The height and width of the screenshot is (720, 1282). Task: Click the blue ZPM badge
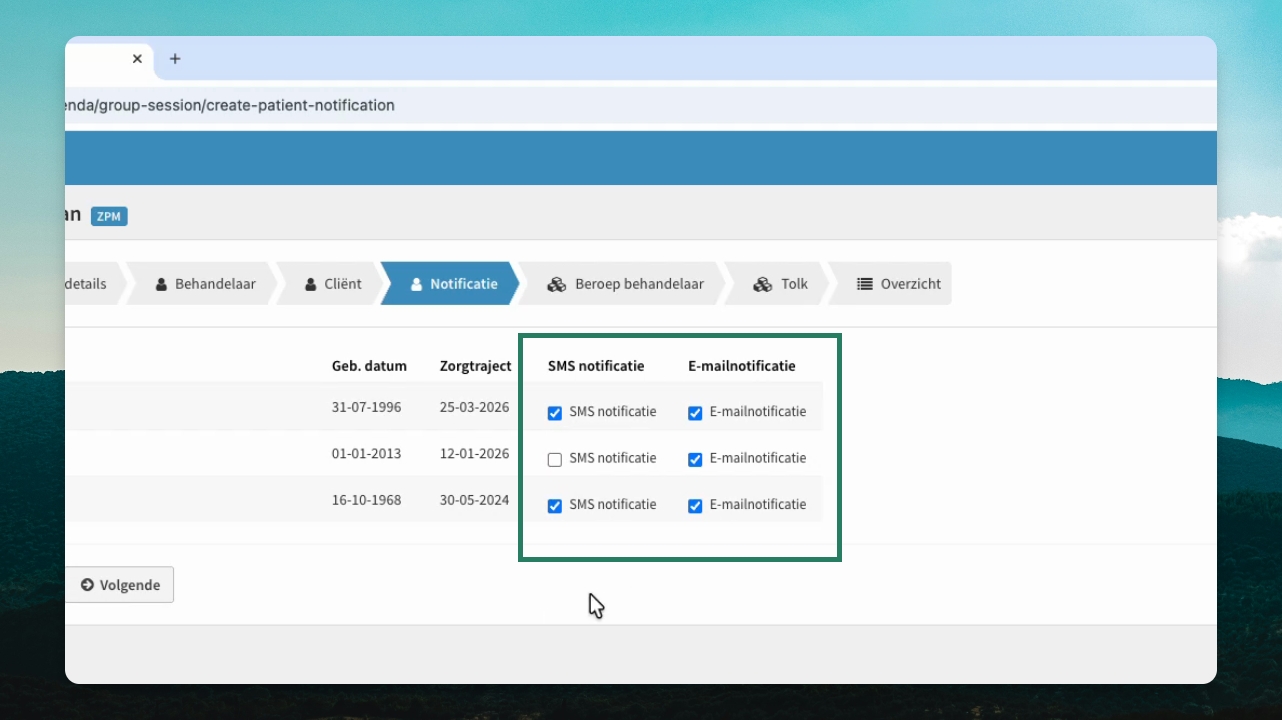click(109, 216)
